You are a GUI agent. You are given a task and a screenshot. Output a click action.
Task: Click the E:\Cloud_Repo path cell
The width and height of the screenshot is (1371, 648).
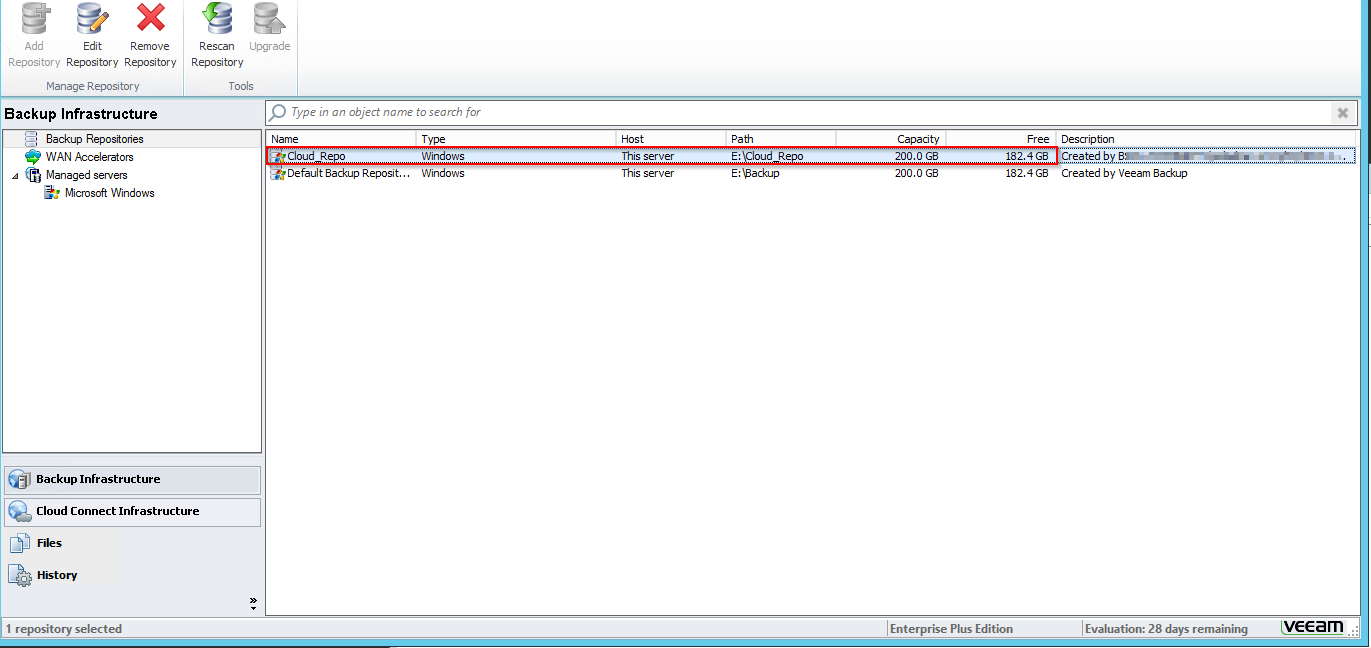pyautogui.click(x=767, y=156)
